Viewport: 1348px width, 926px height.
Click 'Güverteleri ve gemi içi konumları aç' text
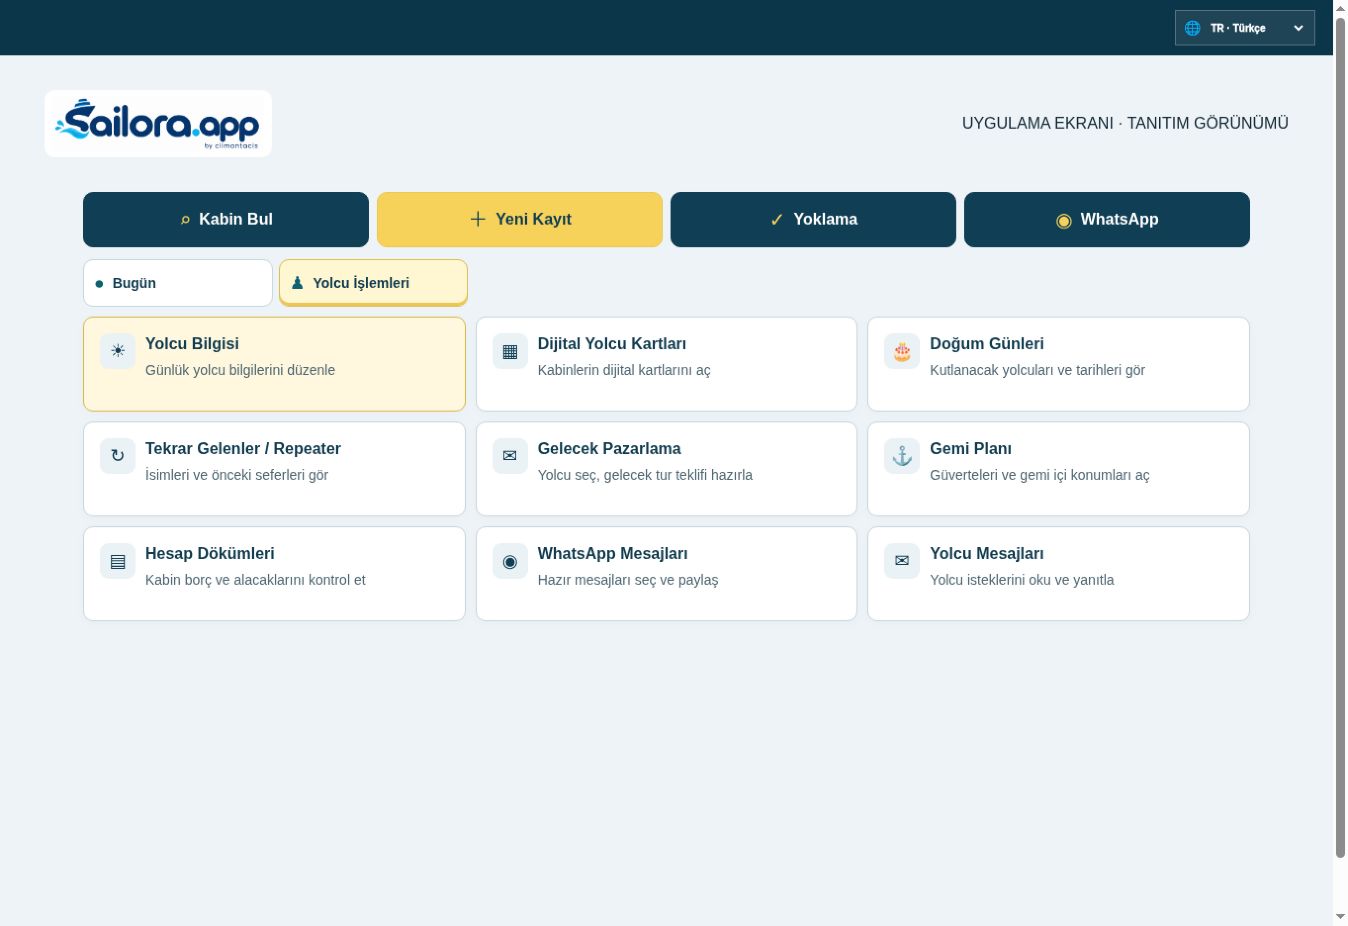1040,475
